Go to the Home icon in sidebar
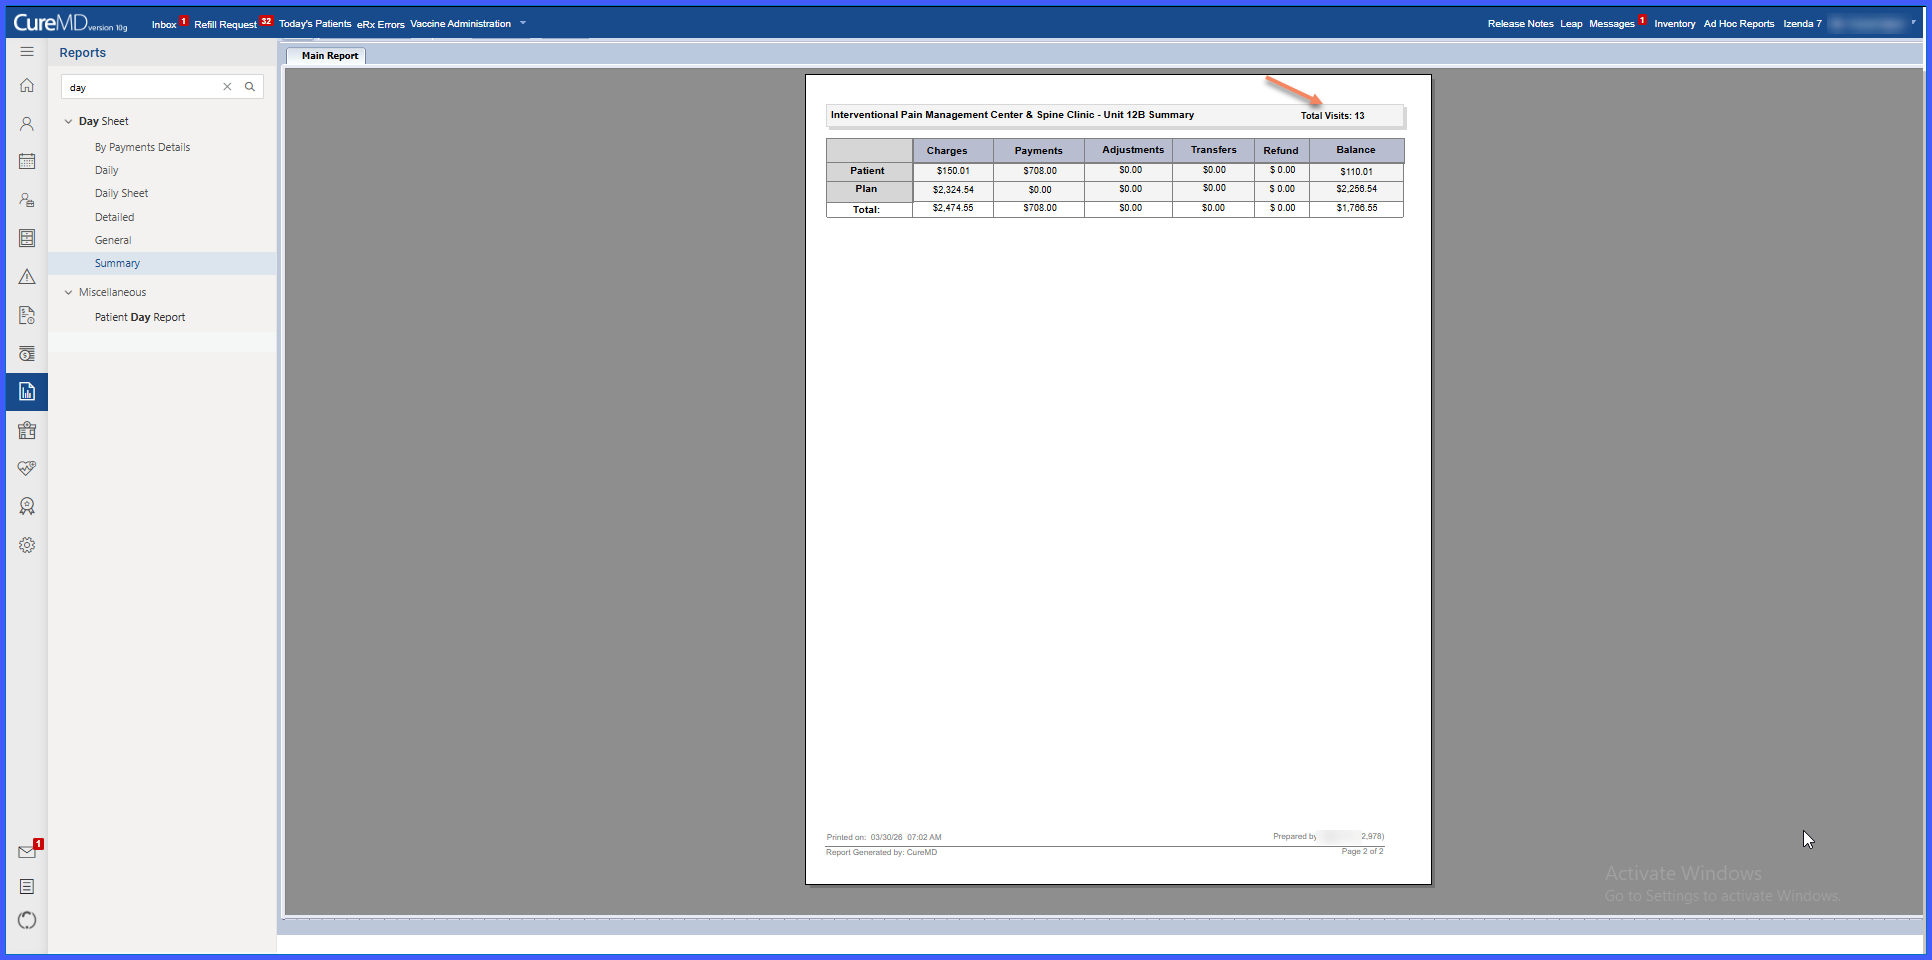 tap(27, 86)
